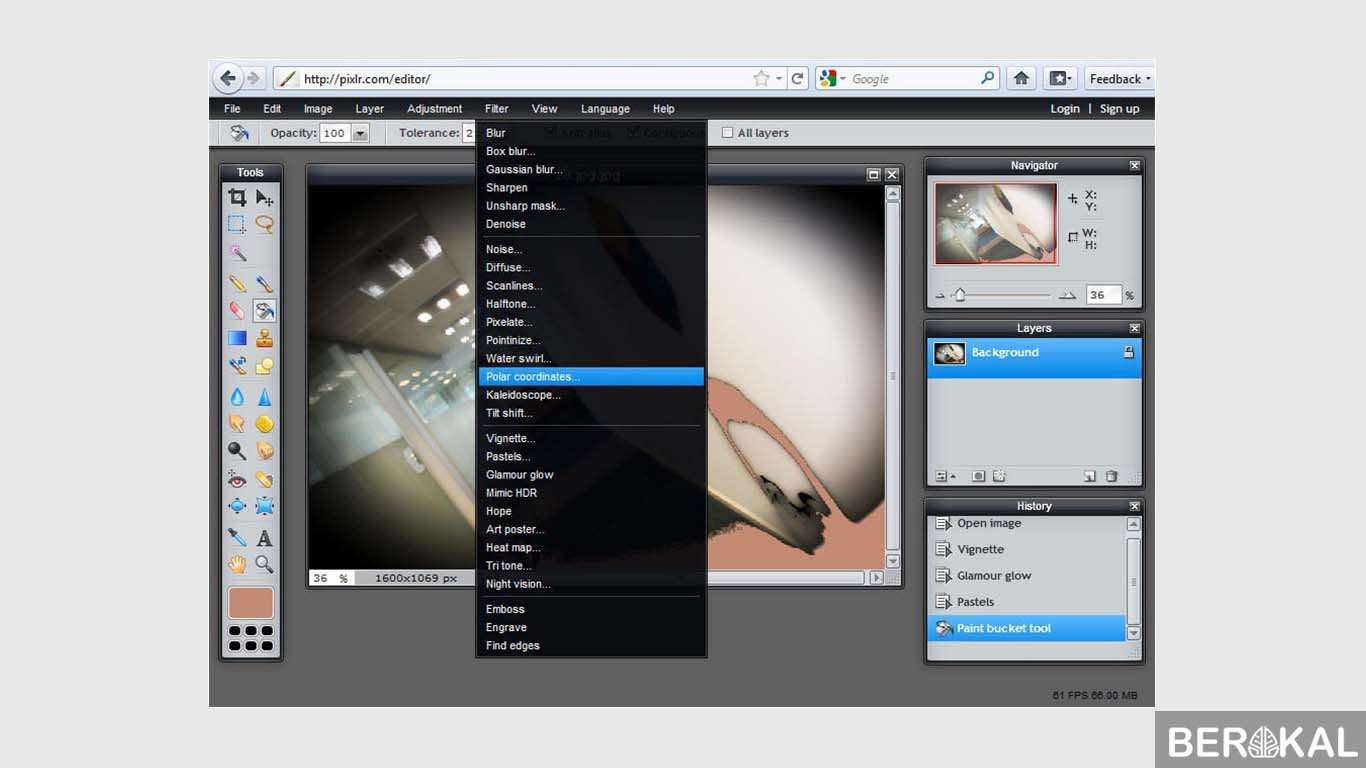Open layer styles icon in Layers panel
This screenshot has width=1366, height=768.
click(998, 476)
